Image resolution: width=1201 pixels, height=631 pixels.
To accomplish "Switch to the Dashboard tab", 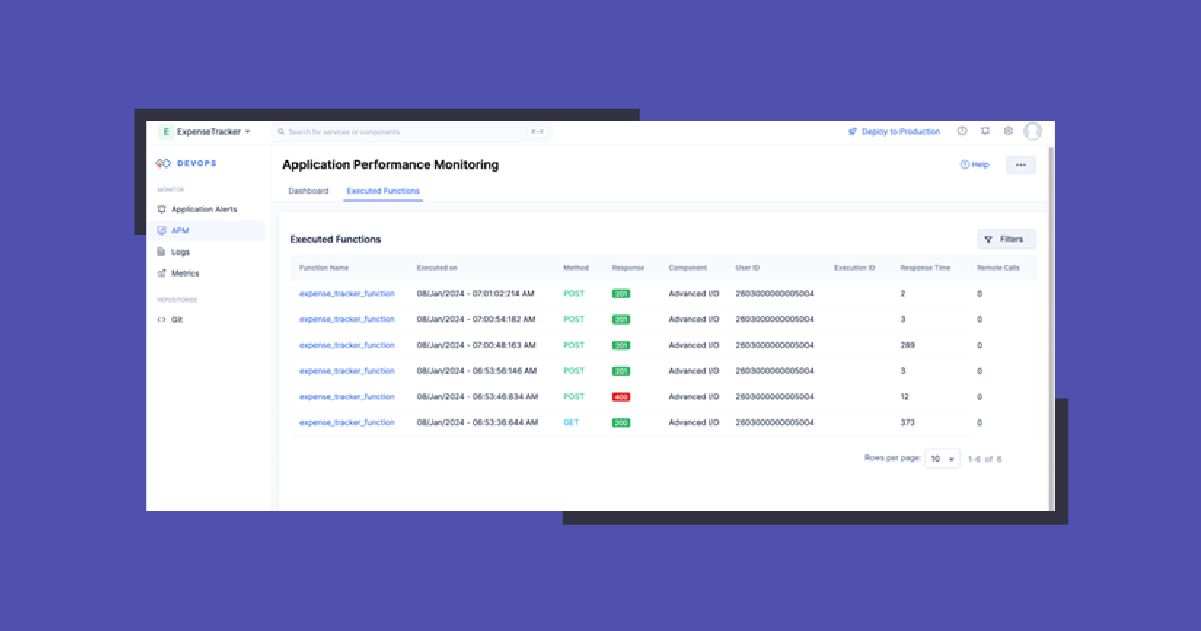I will (x=308, y=191).
